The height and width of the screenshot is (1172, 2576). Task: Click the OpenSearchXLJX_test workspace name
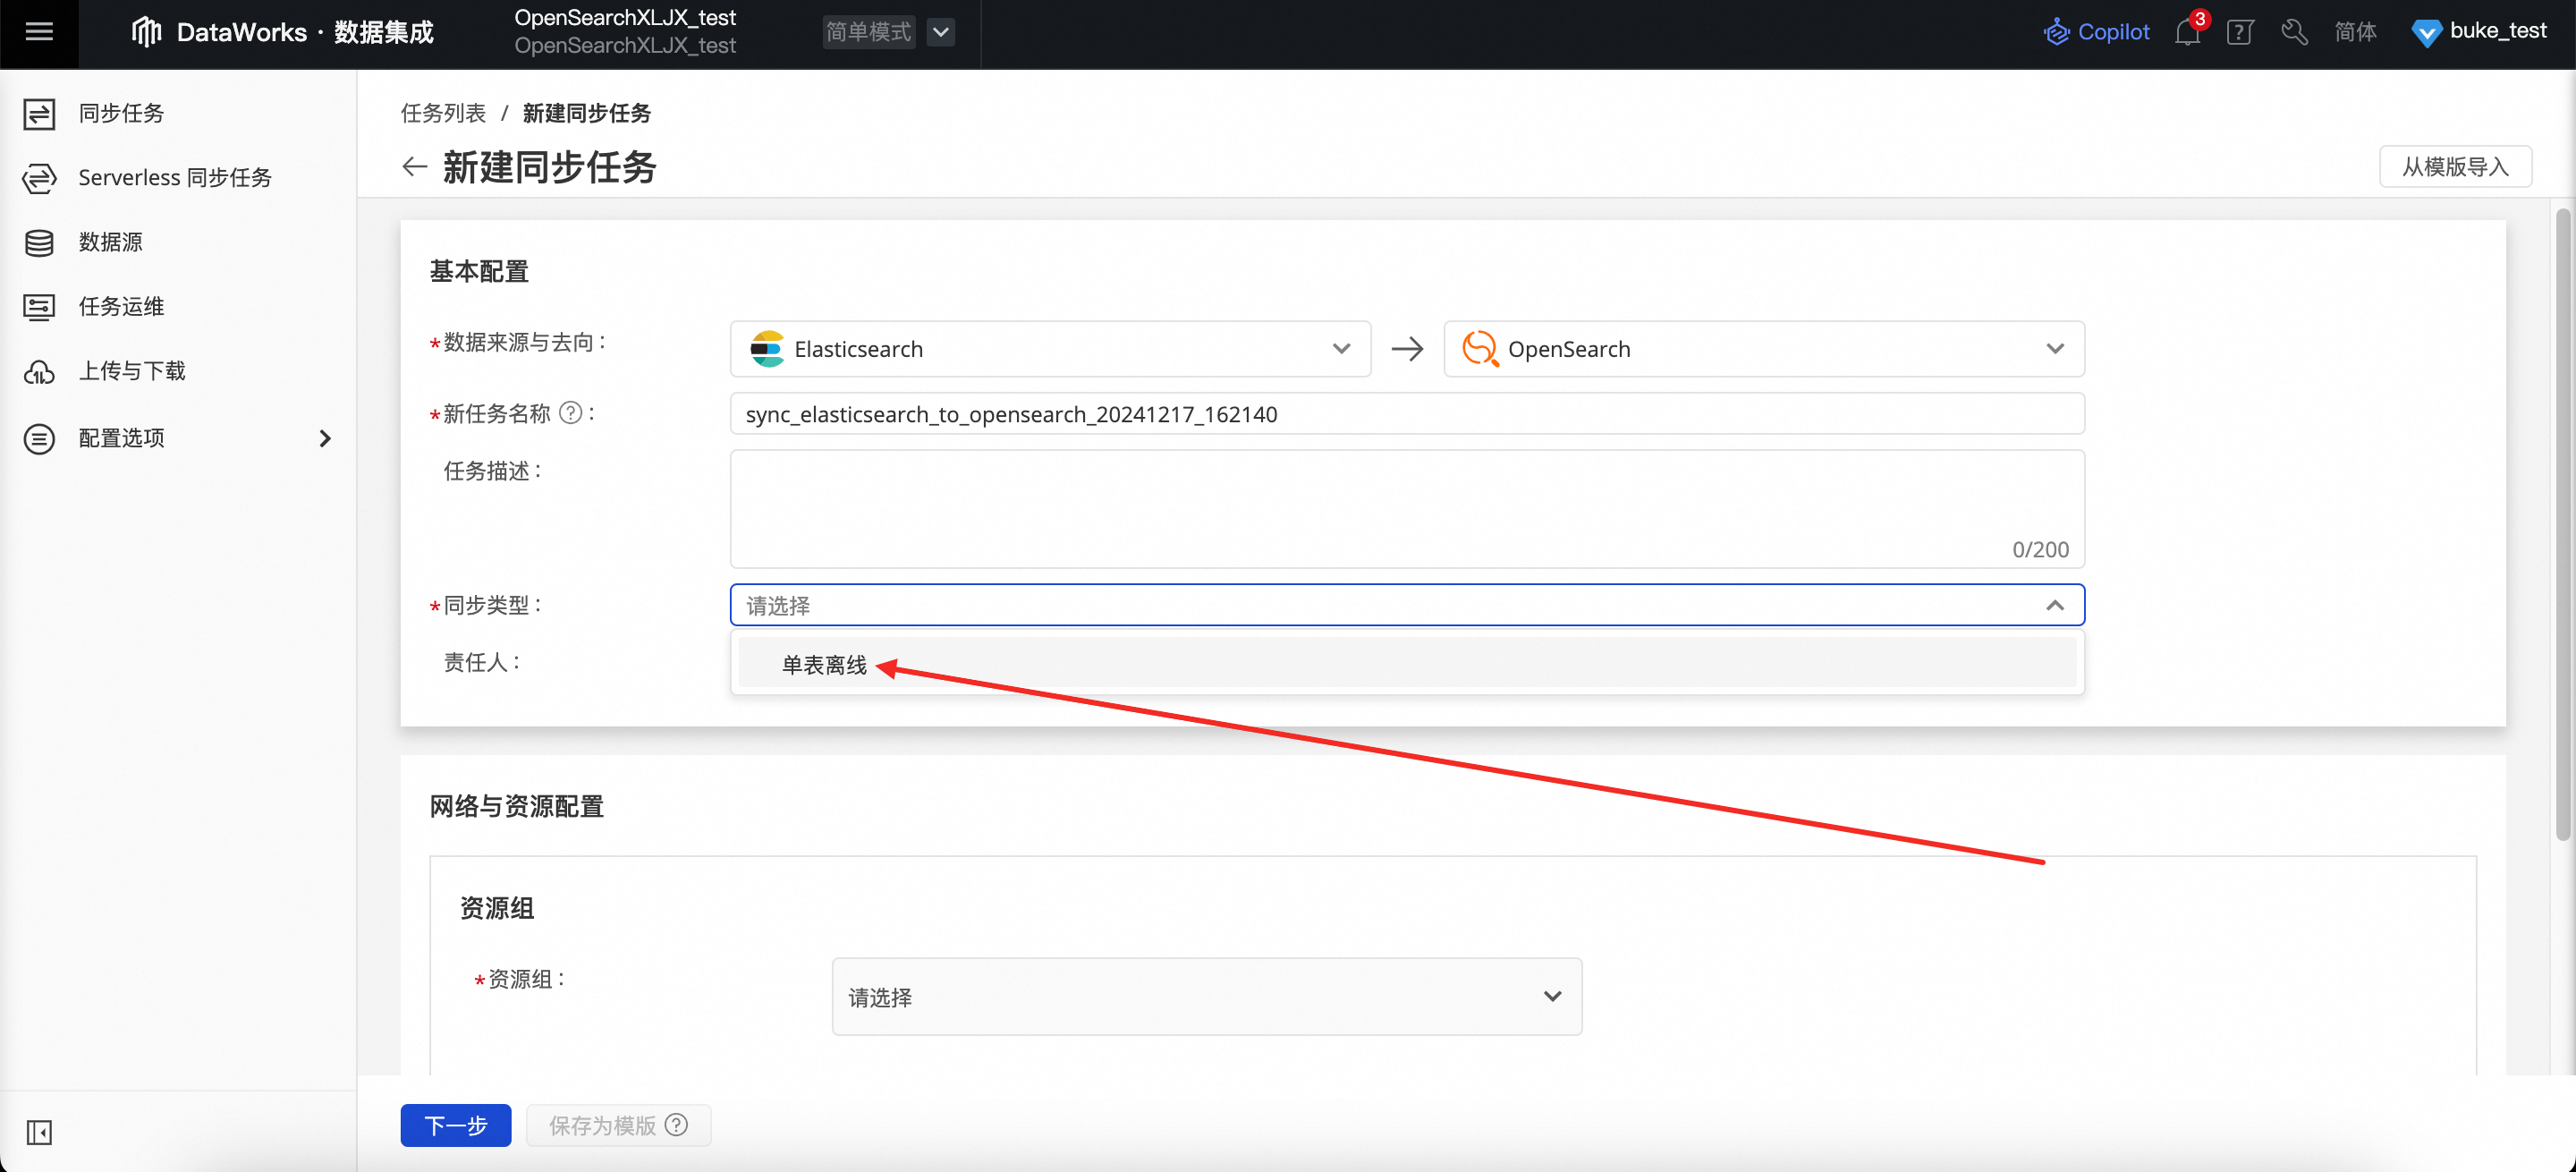pos(625,18)
